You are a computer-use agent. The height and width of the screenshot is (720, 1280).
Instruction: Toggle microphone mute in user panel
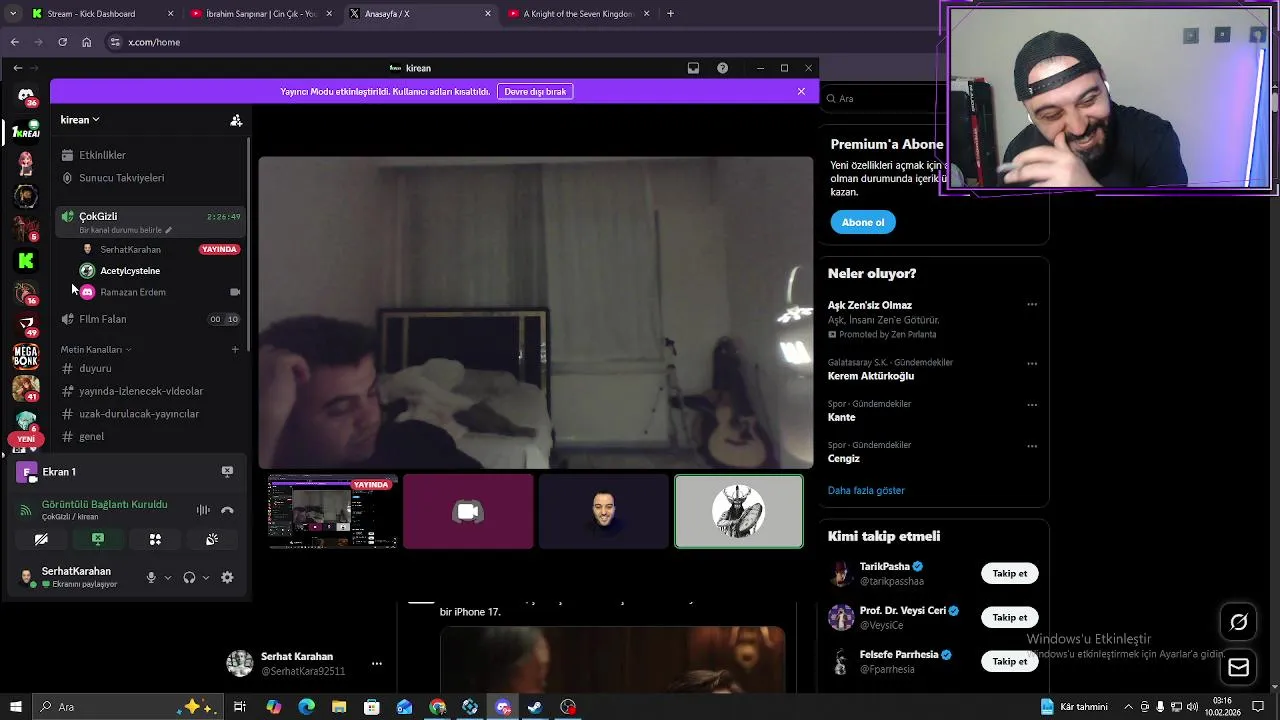pyautogui.click(x=151, y=577)
